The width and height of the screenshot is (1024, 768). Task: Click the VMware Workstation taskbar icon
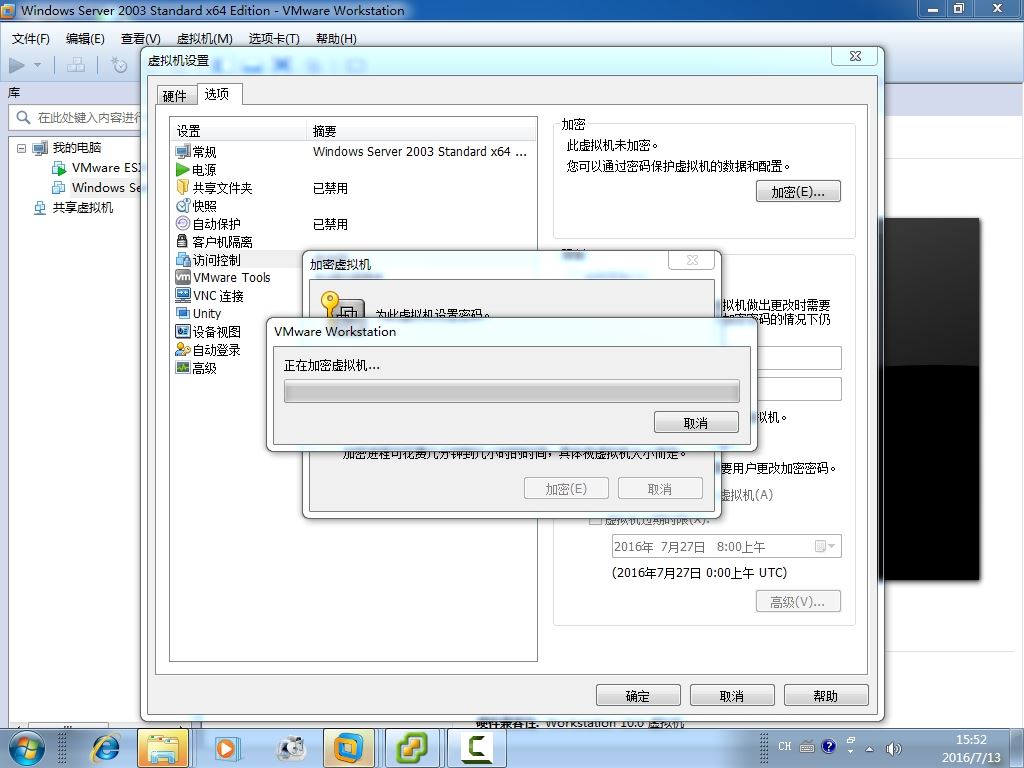[x=348, y=747]
